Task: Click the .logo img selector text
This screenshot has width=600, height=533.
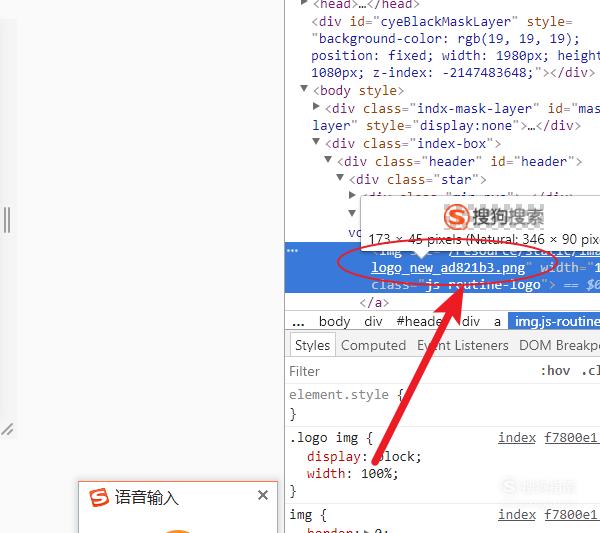Action: click(x=324, y=437)
